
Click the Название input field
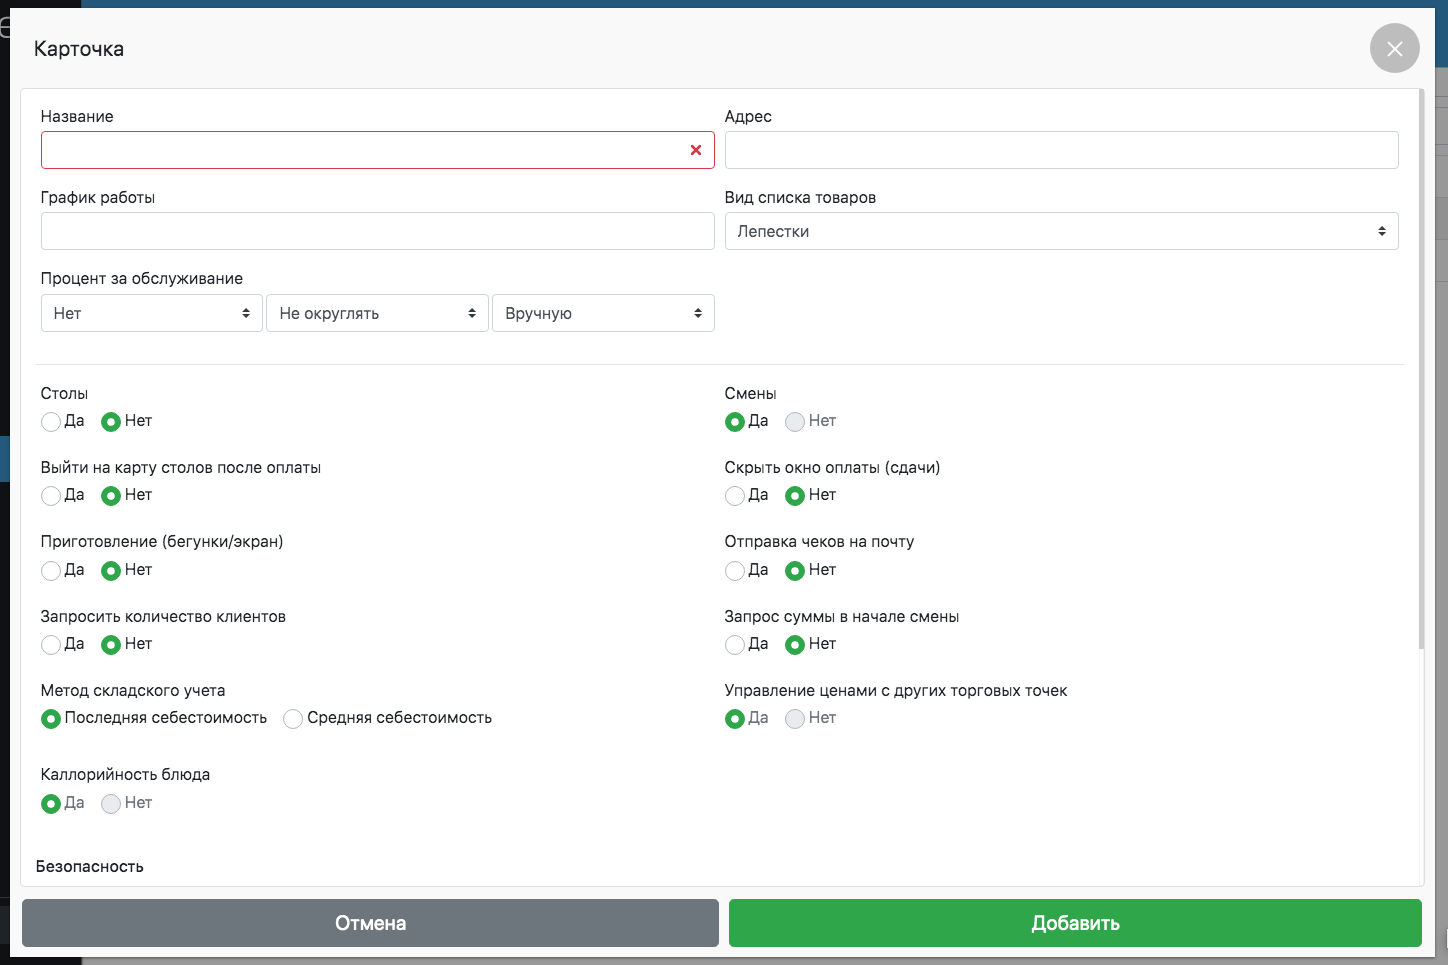coord(360,150)
